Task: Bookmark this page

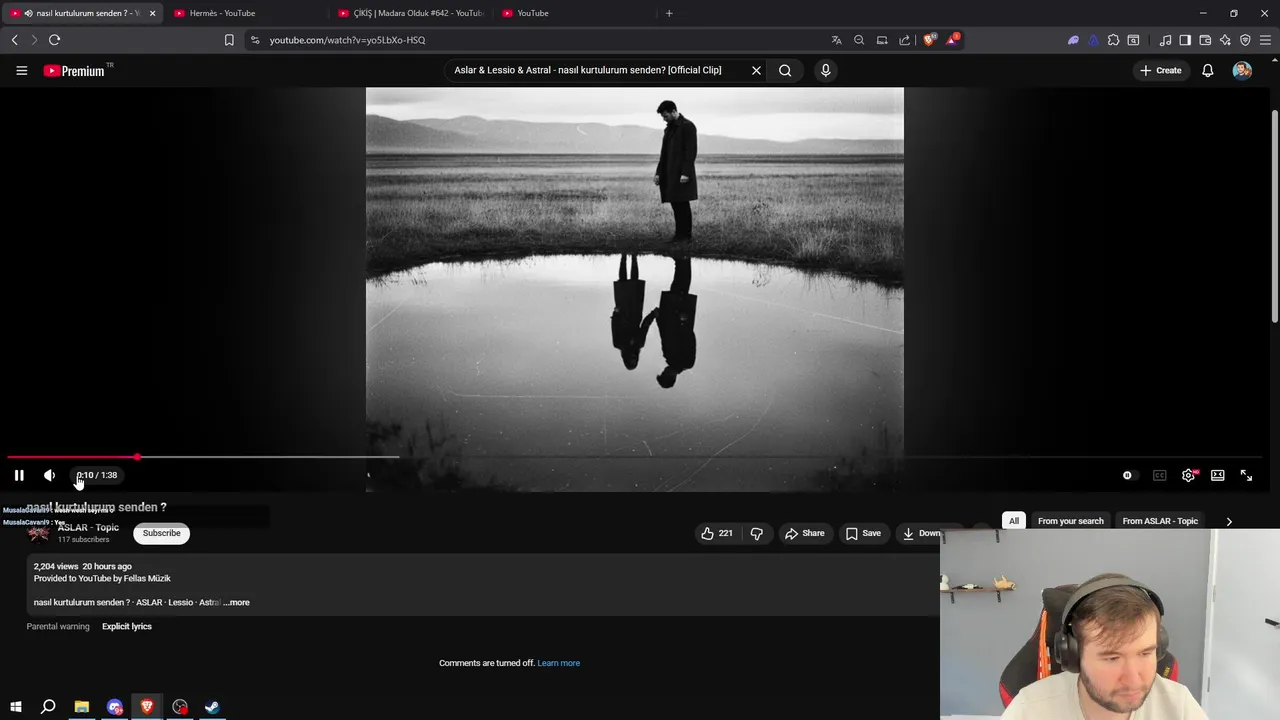Action: coord(229,40)
